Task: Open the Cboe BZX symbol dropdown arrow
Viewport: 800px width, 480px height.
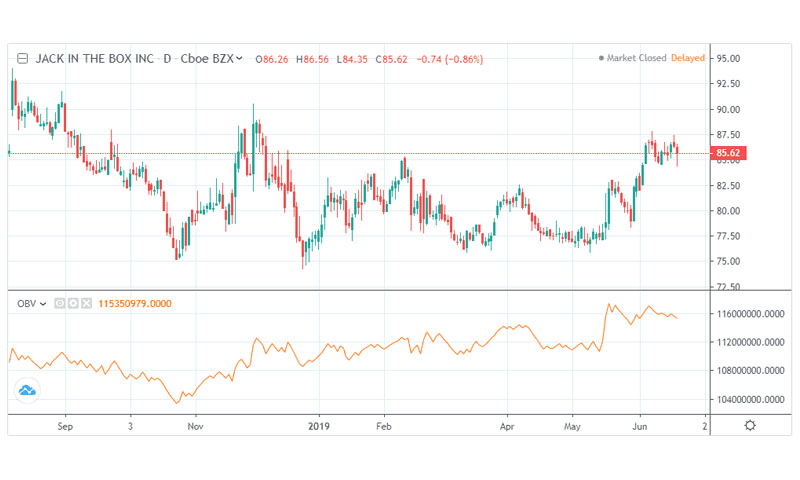Action: [239, 58]
